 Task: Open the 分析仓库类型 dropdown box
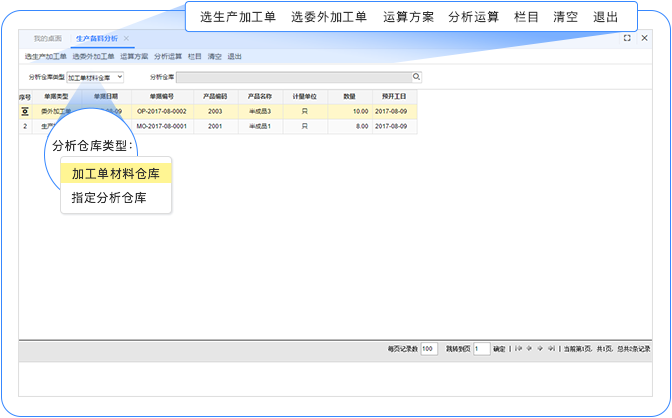pos(95,77)
